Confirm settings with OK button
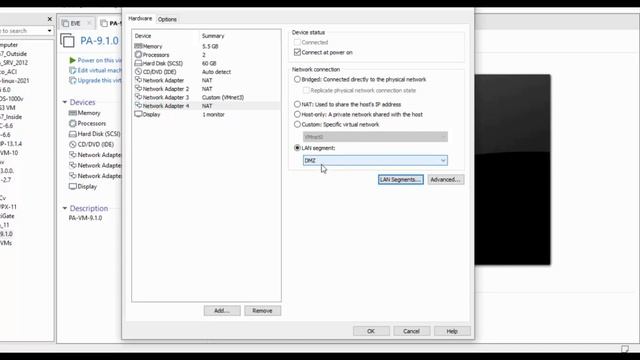Screen dimensions: 640x360 tap(371, 331)
